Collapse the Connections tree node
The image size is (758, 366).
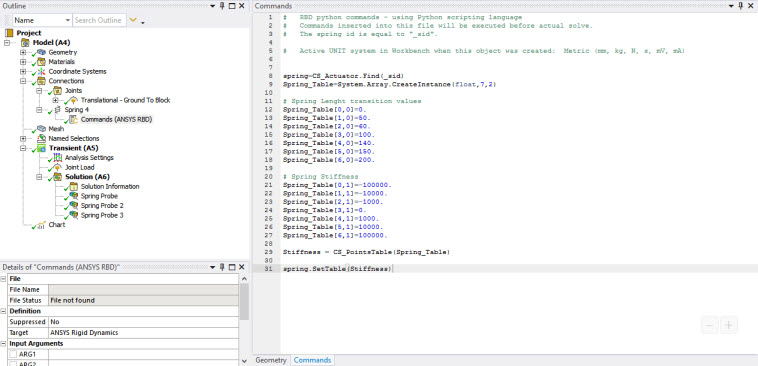click(23, 81)
